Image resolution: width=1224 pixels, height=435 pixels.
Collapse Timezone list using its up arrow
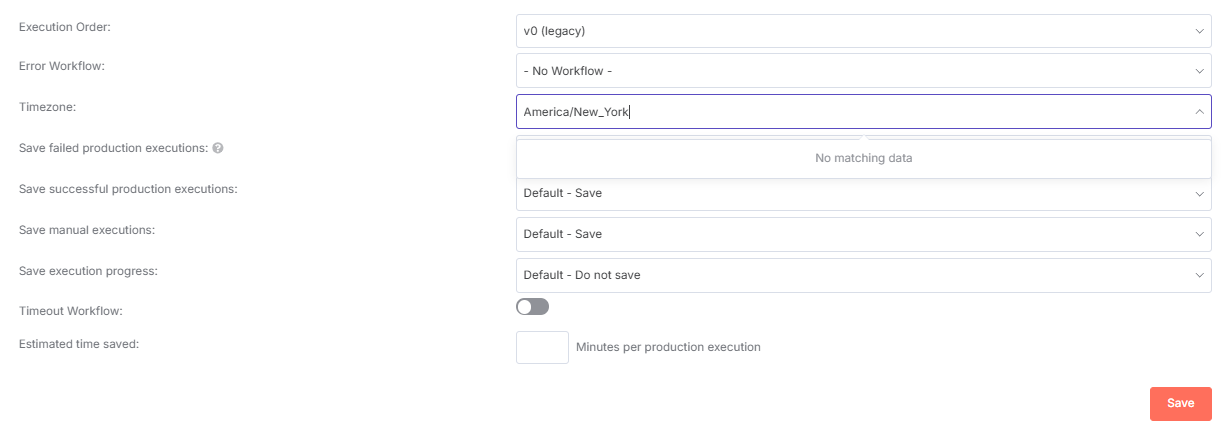(x=1199, y=112)
